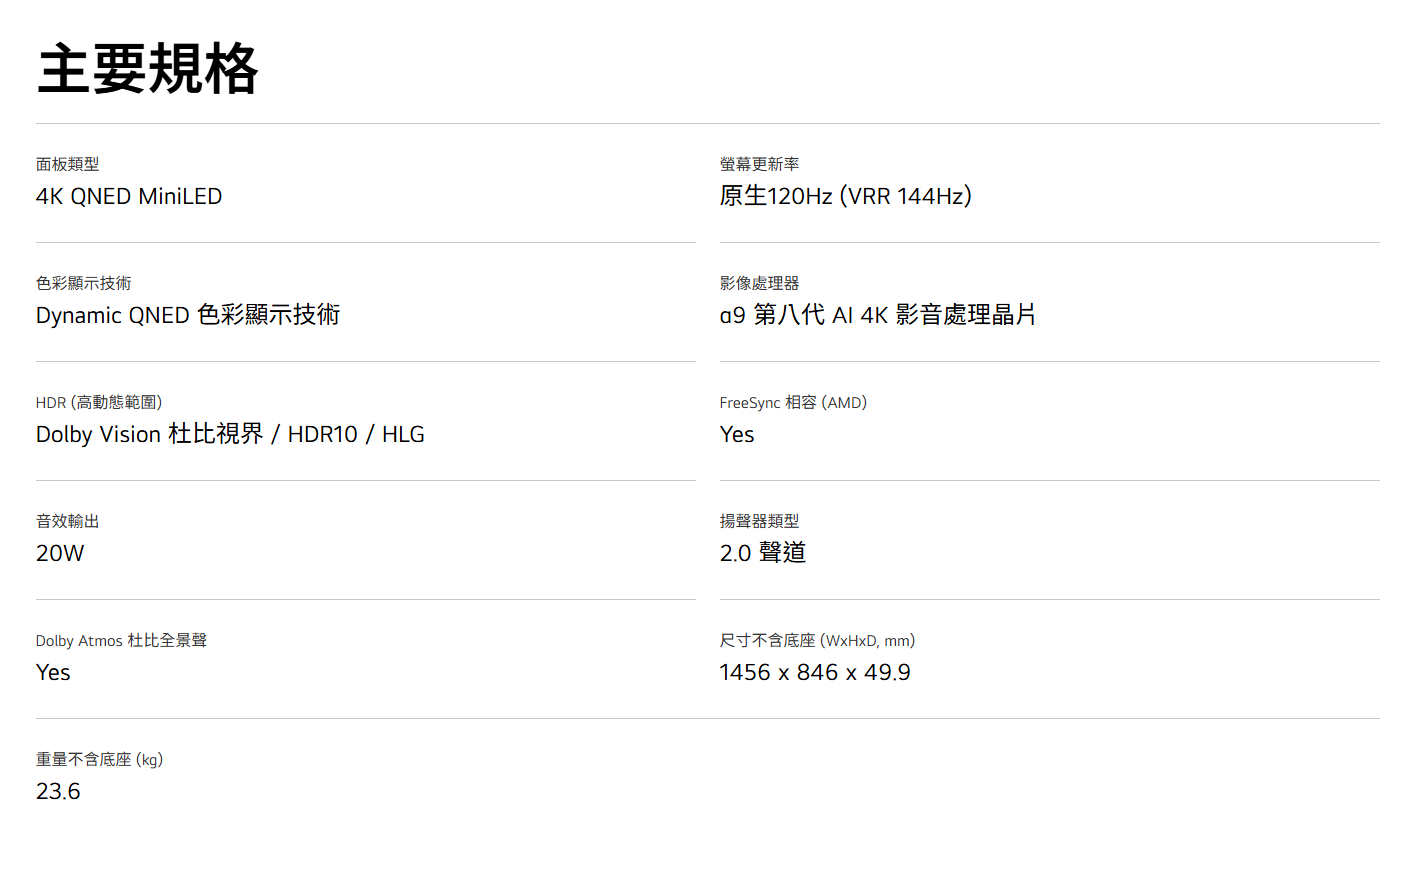
Task: Select the Dynamic QNED 色彩顯示技術 value
Action: click(x=188, y=315)
